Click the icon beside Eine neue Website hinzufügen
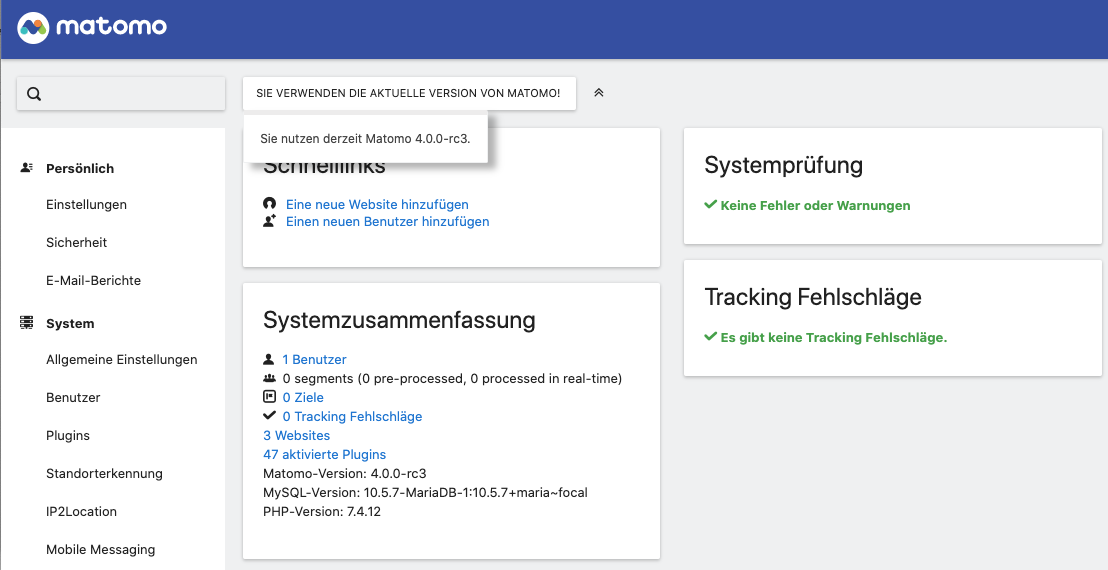The image size is (1108, 570). tap(269, 204)
